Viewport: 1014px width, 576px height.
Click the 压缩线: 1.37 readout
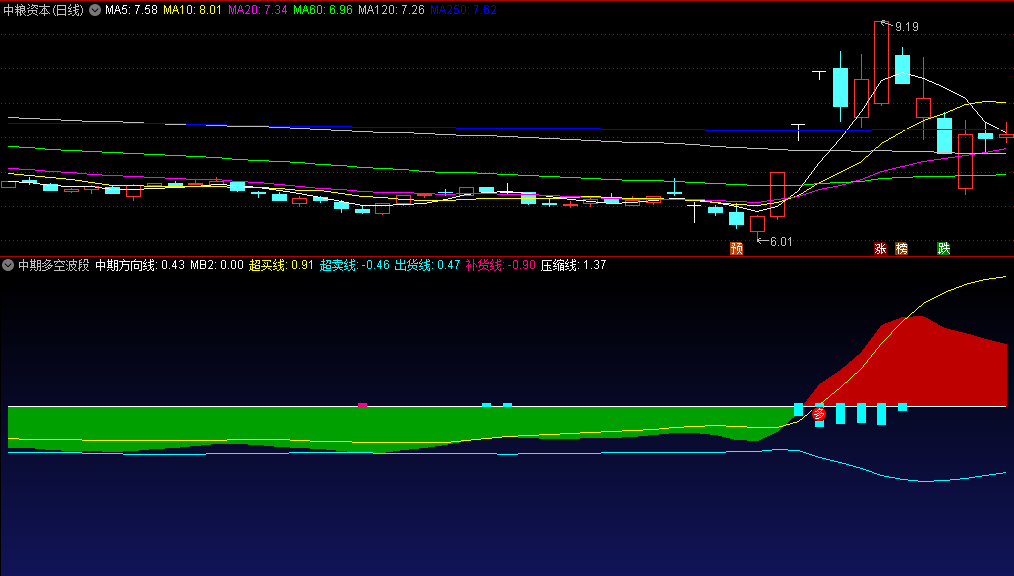click(x=574, y=265)
